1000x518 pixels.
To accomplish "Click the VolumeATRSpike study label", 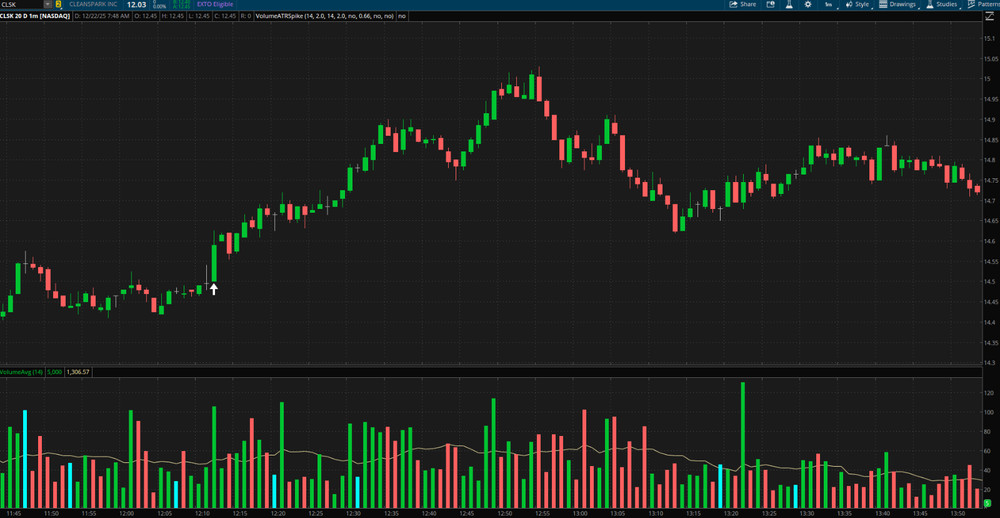I will [324, 15].
